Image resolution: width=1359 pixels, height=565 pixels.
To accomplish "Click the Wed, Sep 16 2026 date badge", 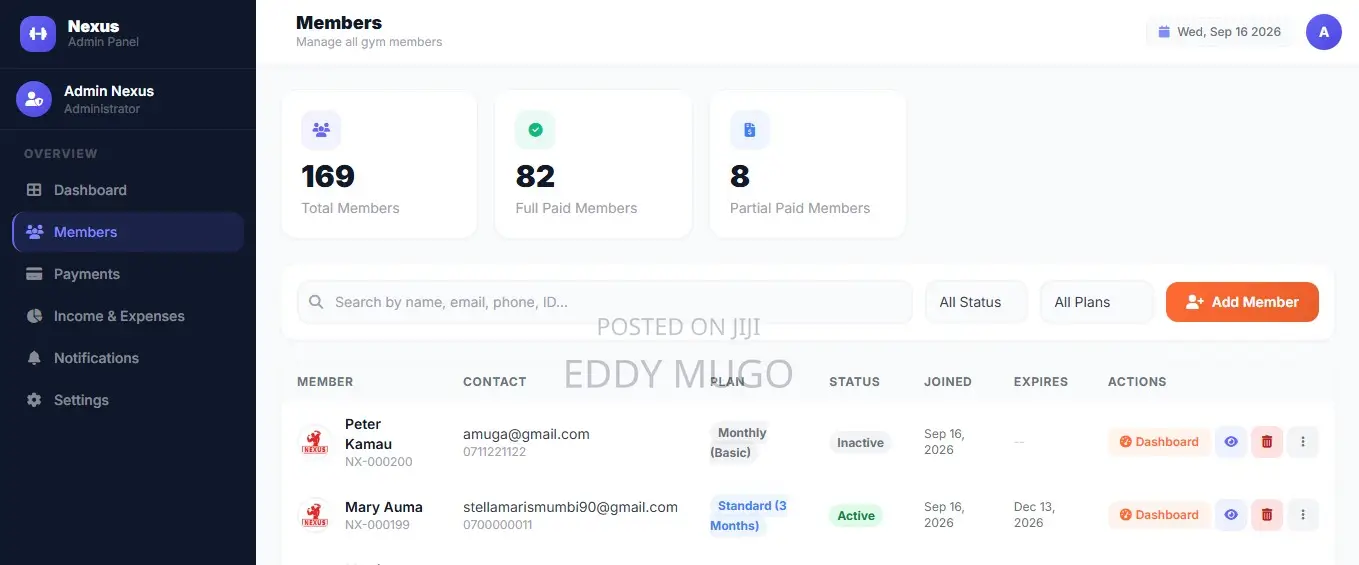I will click(1219, 32).
